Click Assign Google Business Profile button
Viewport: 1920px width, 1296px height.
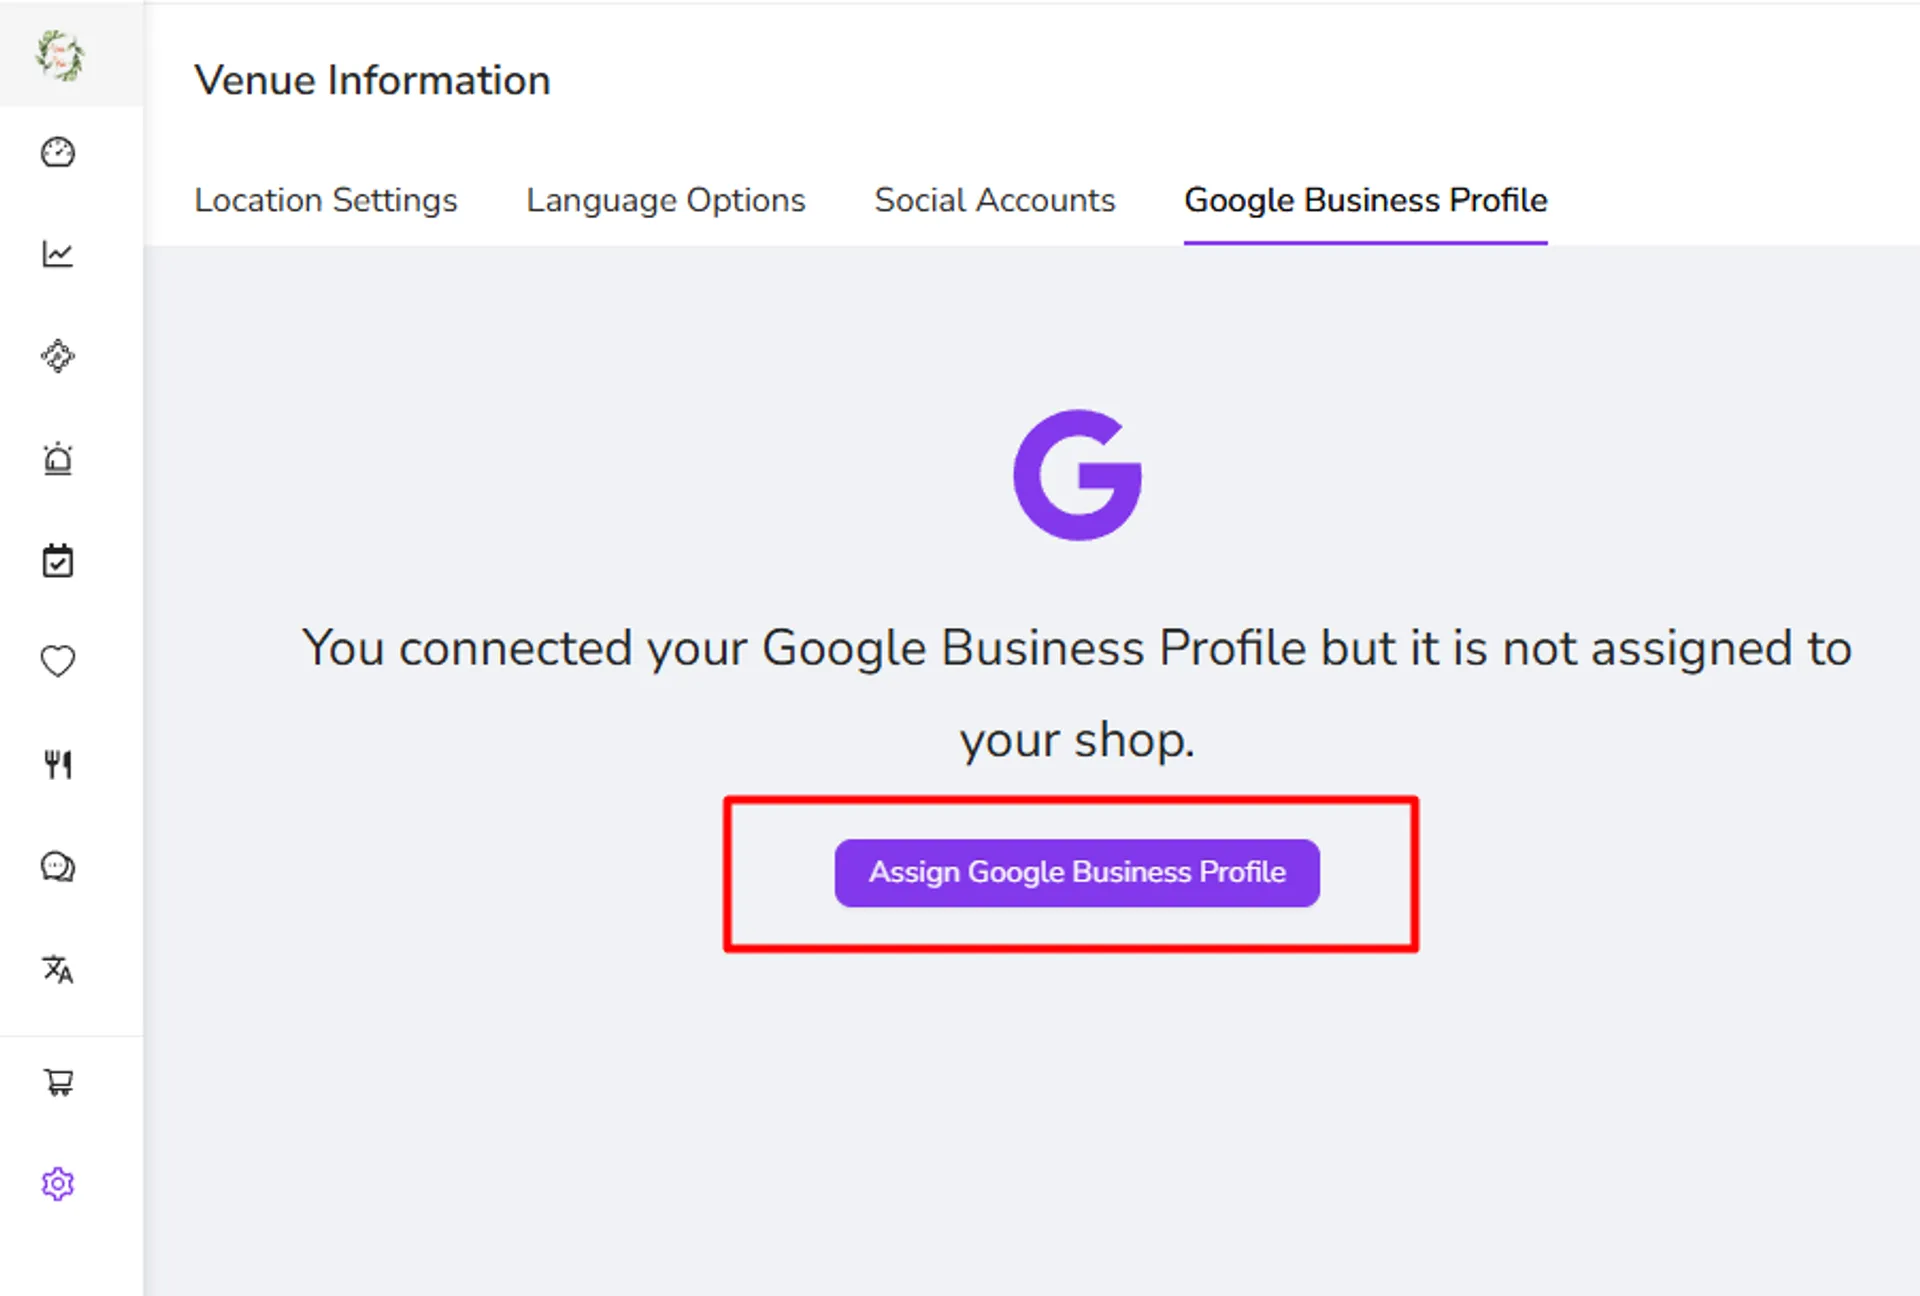click(1077, 873)
